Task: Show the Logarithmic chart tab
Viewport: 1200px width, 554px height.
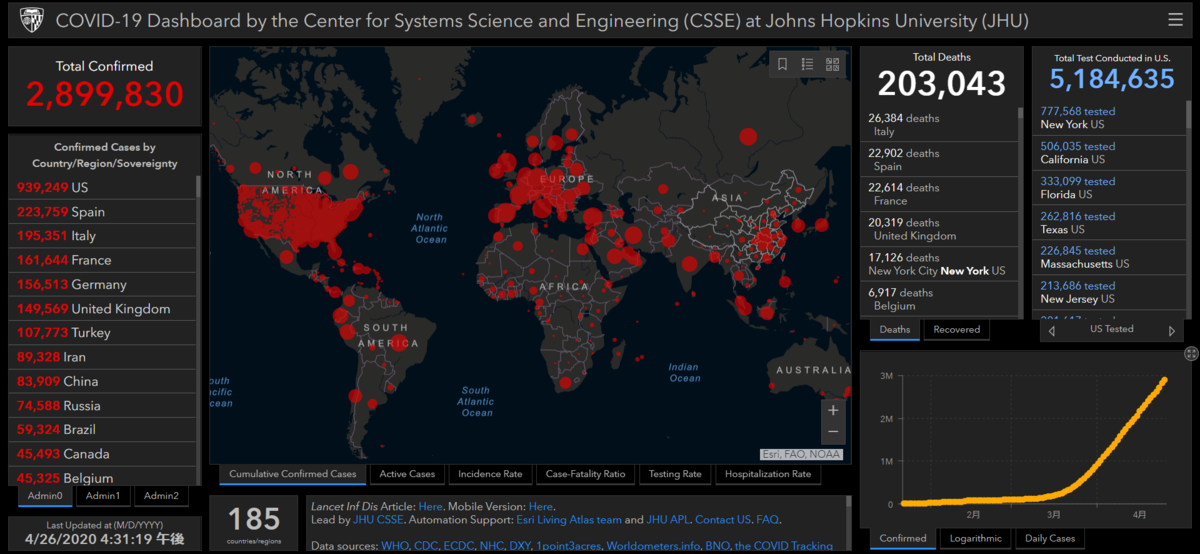Action: (975, 538)
